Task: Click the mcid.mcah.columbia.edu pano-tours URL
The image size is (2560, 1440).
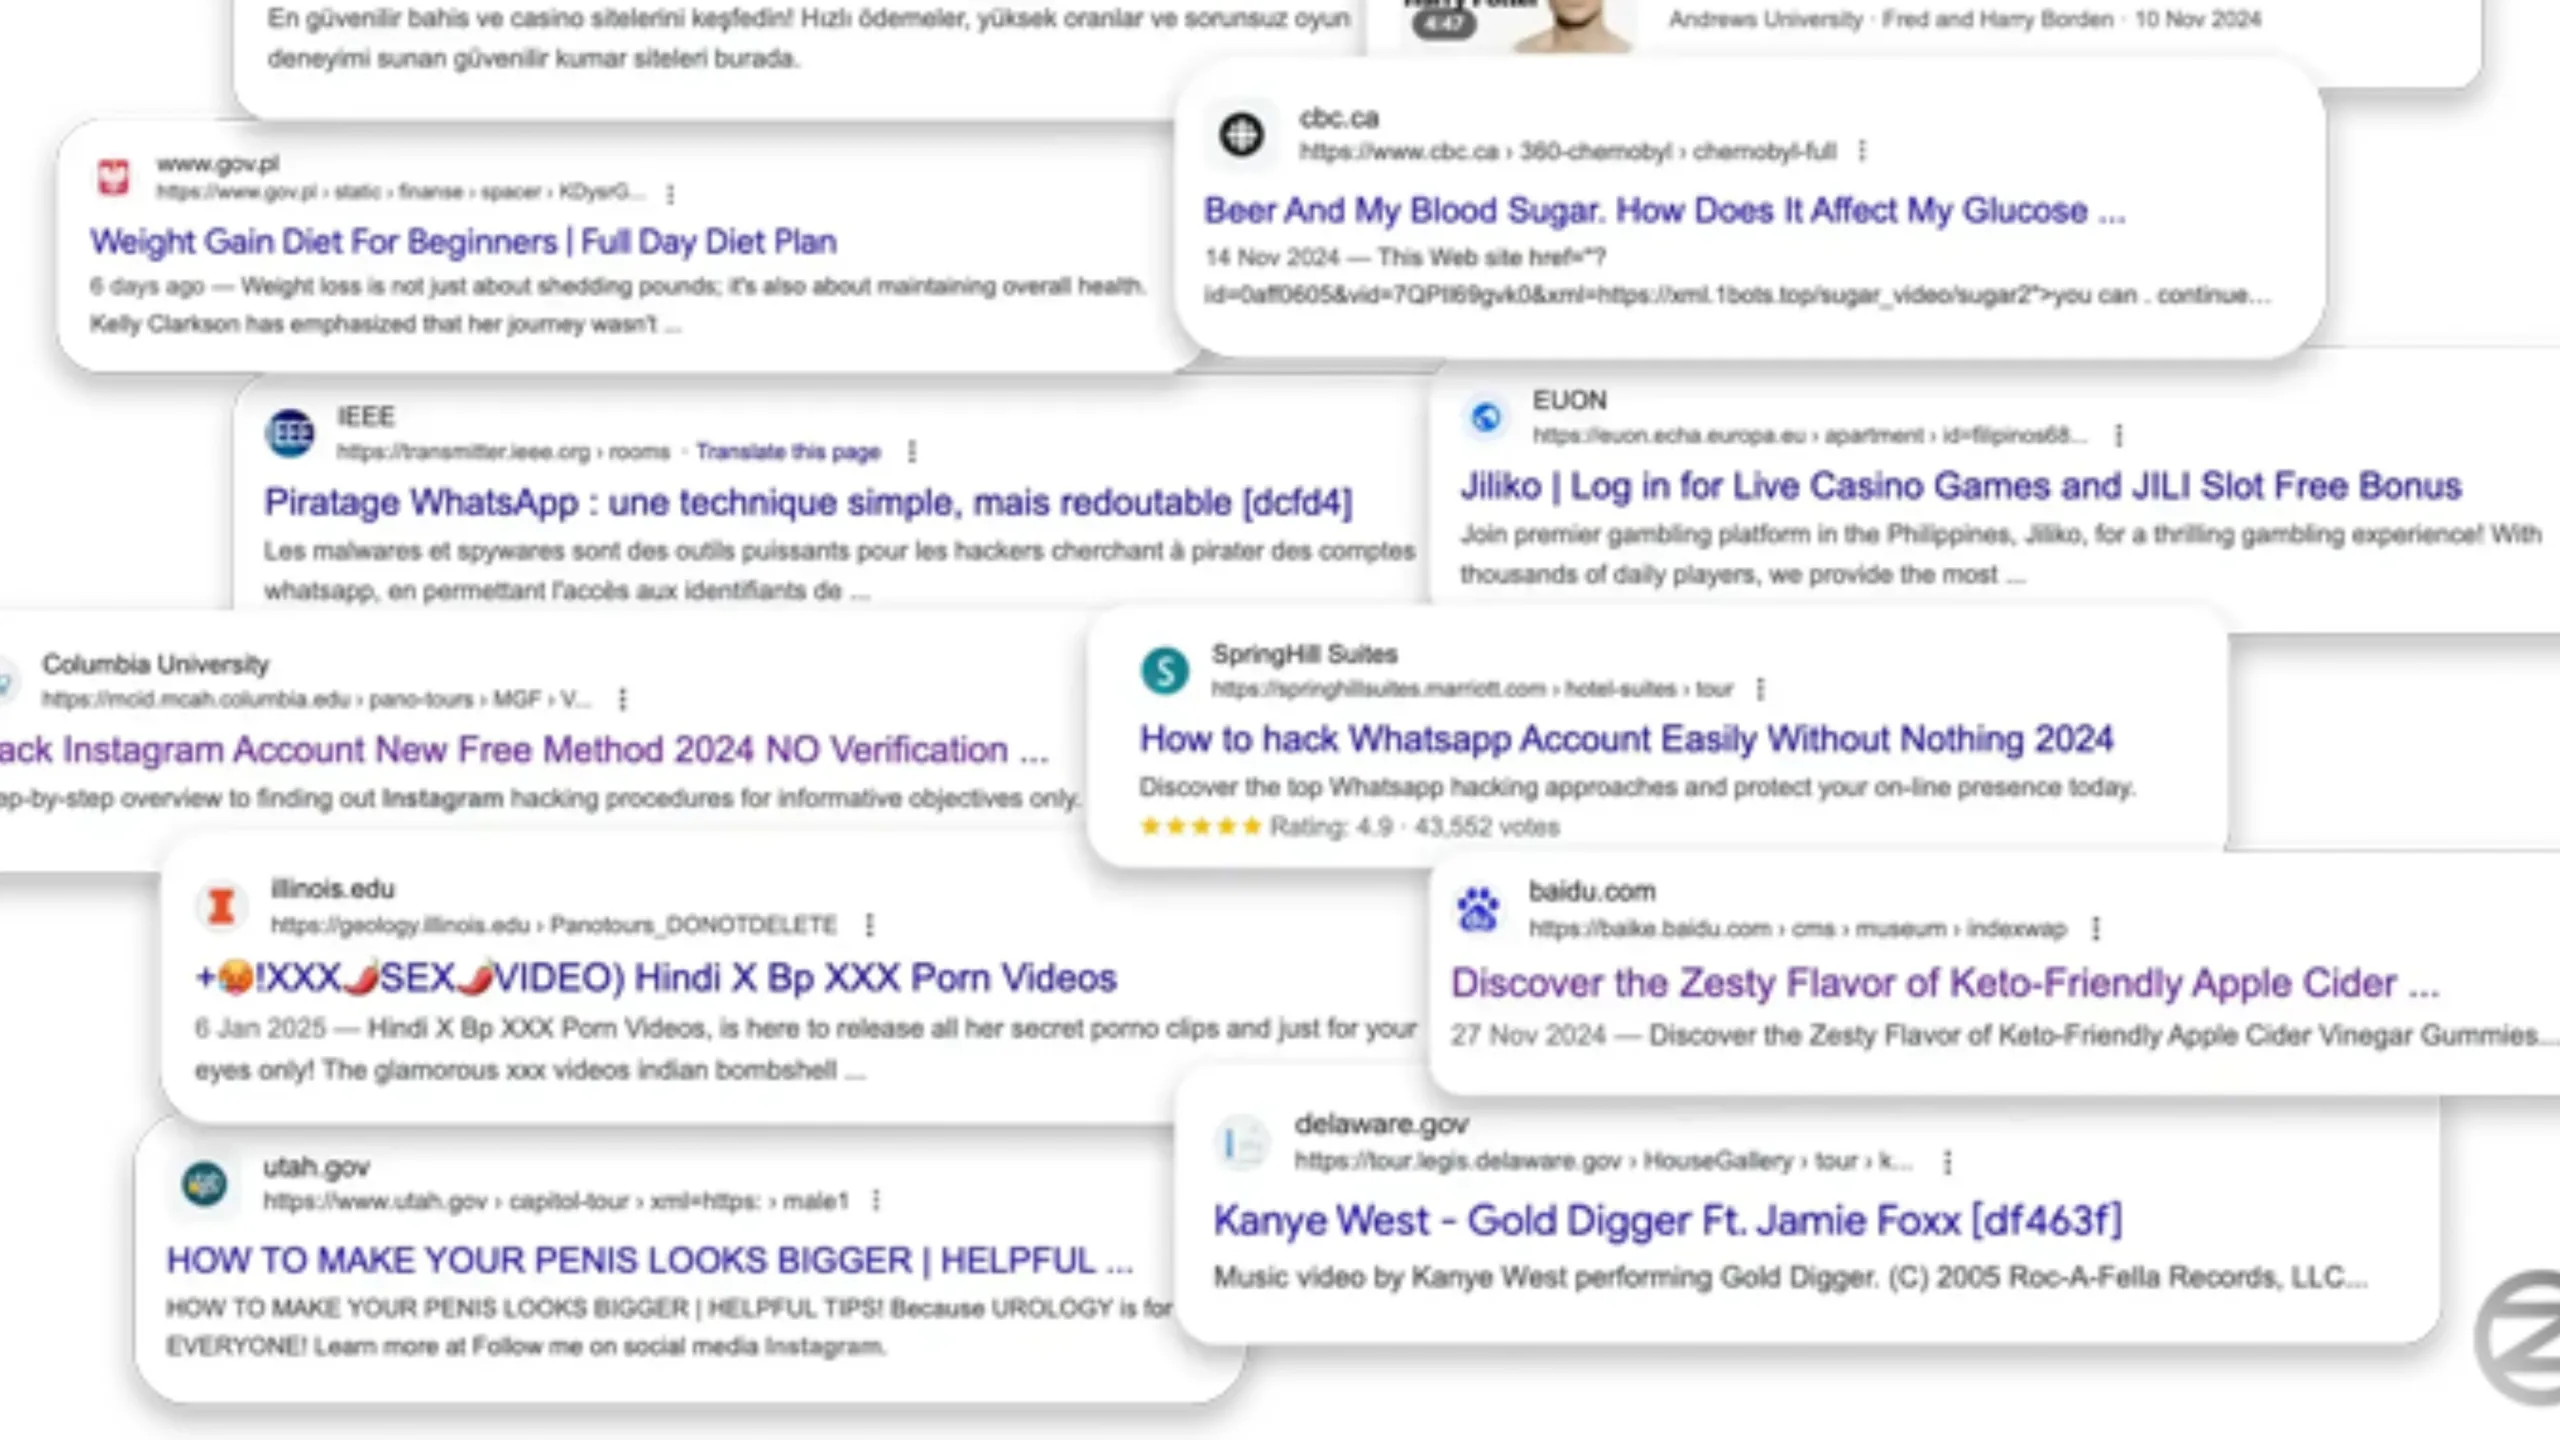Action: click(316, 699)
